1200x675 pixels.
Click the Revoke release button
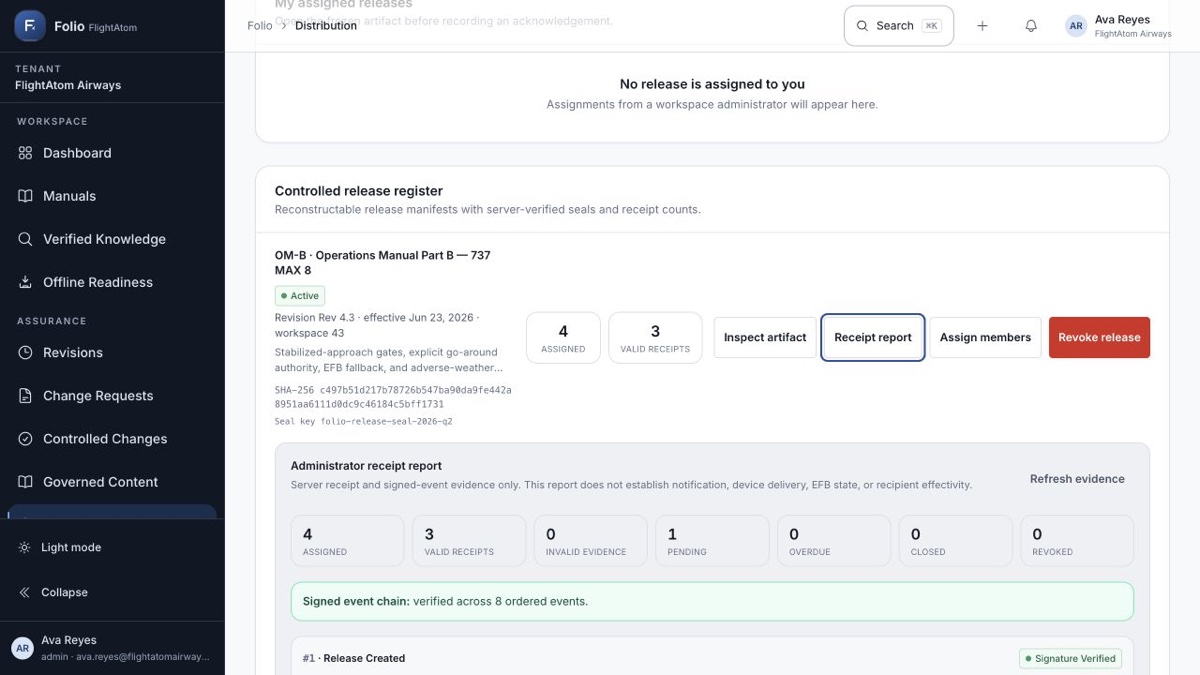[x=1099, y=337]
